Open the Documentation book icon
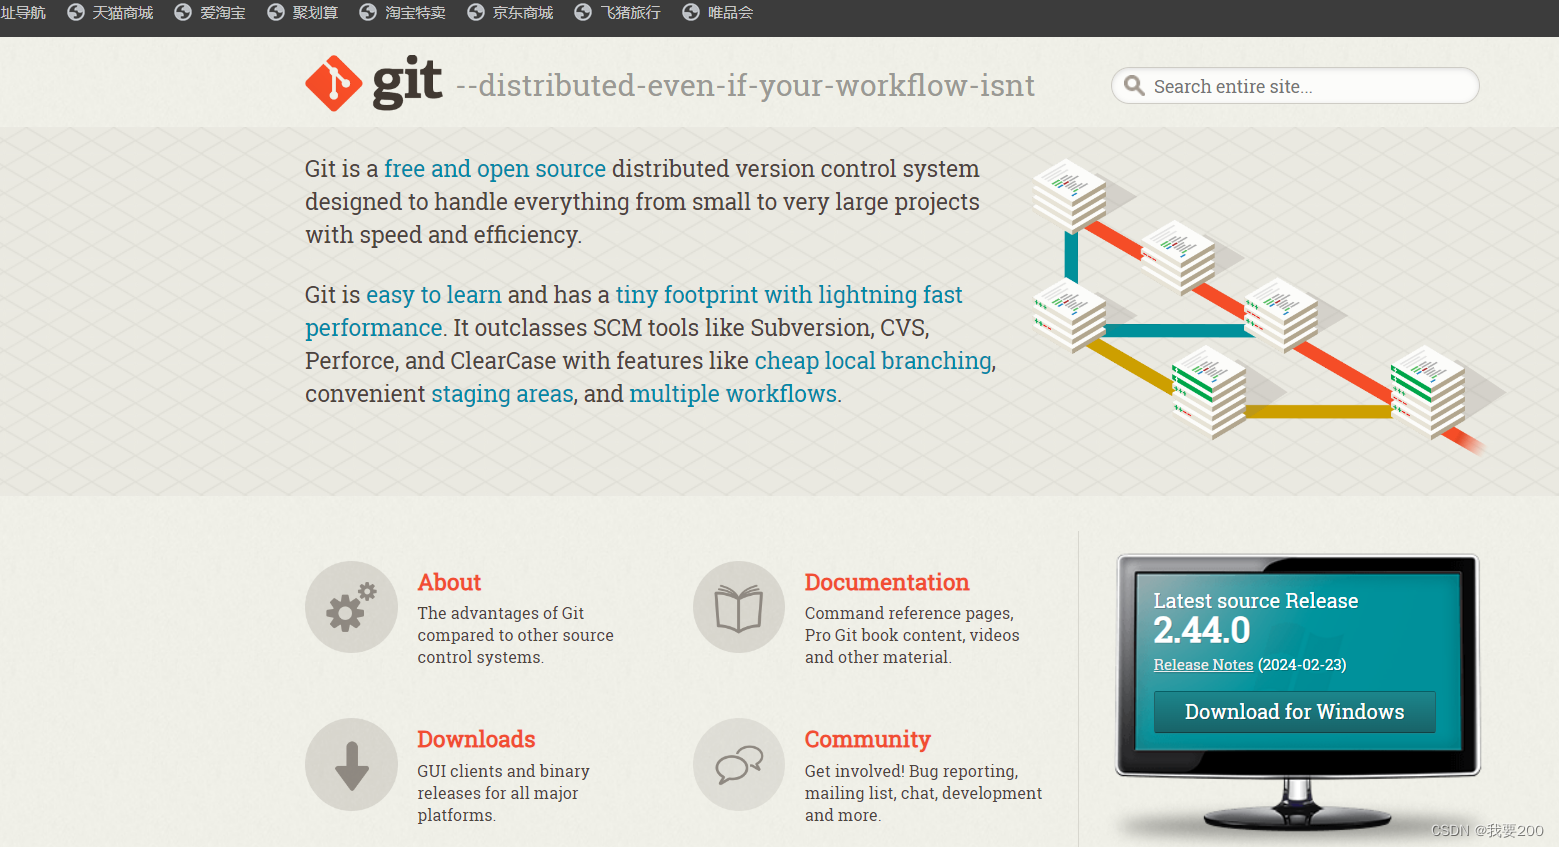Viewport: 1559px width, 847px height. pyautogui.click(x=739, y=607)
